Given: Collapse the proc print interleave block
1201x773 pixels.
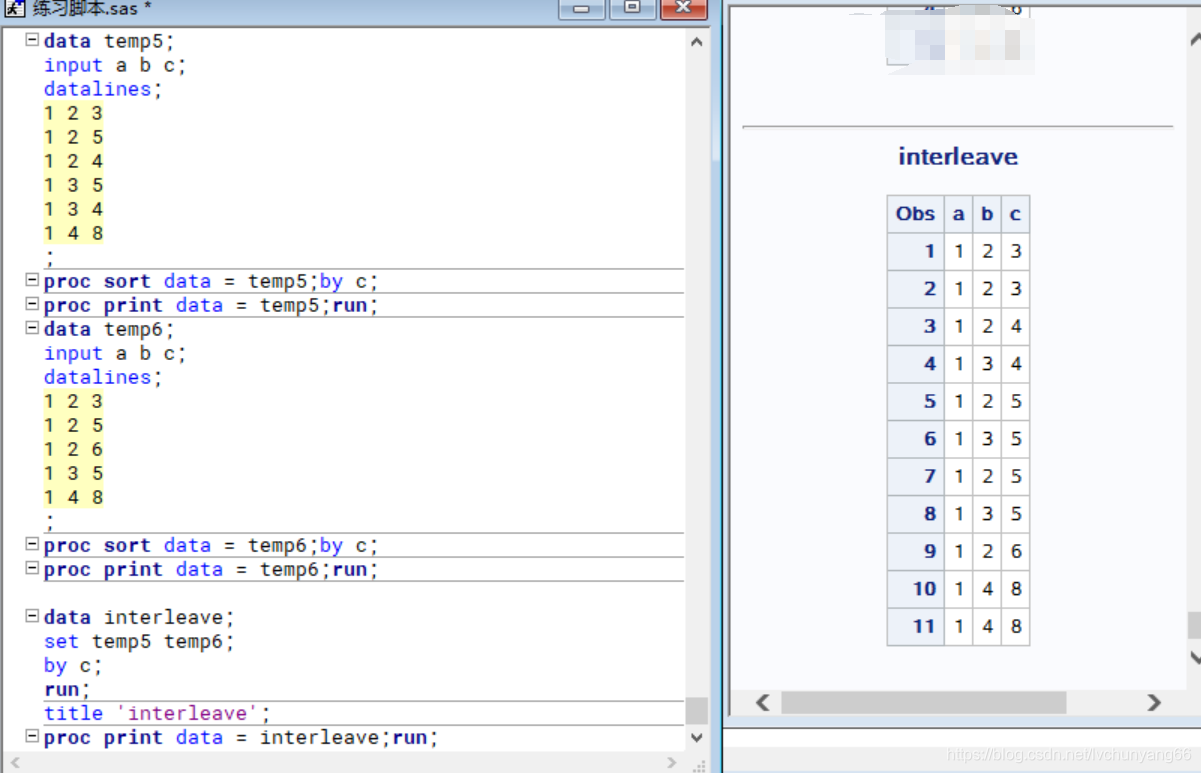Looking at the screenshot, I should (x=32, y=737).
